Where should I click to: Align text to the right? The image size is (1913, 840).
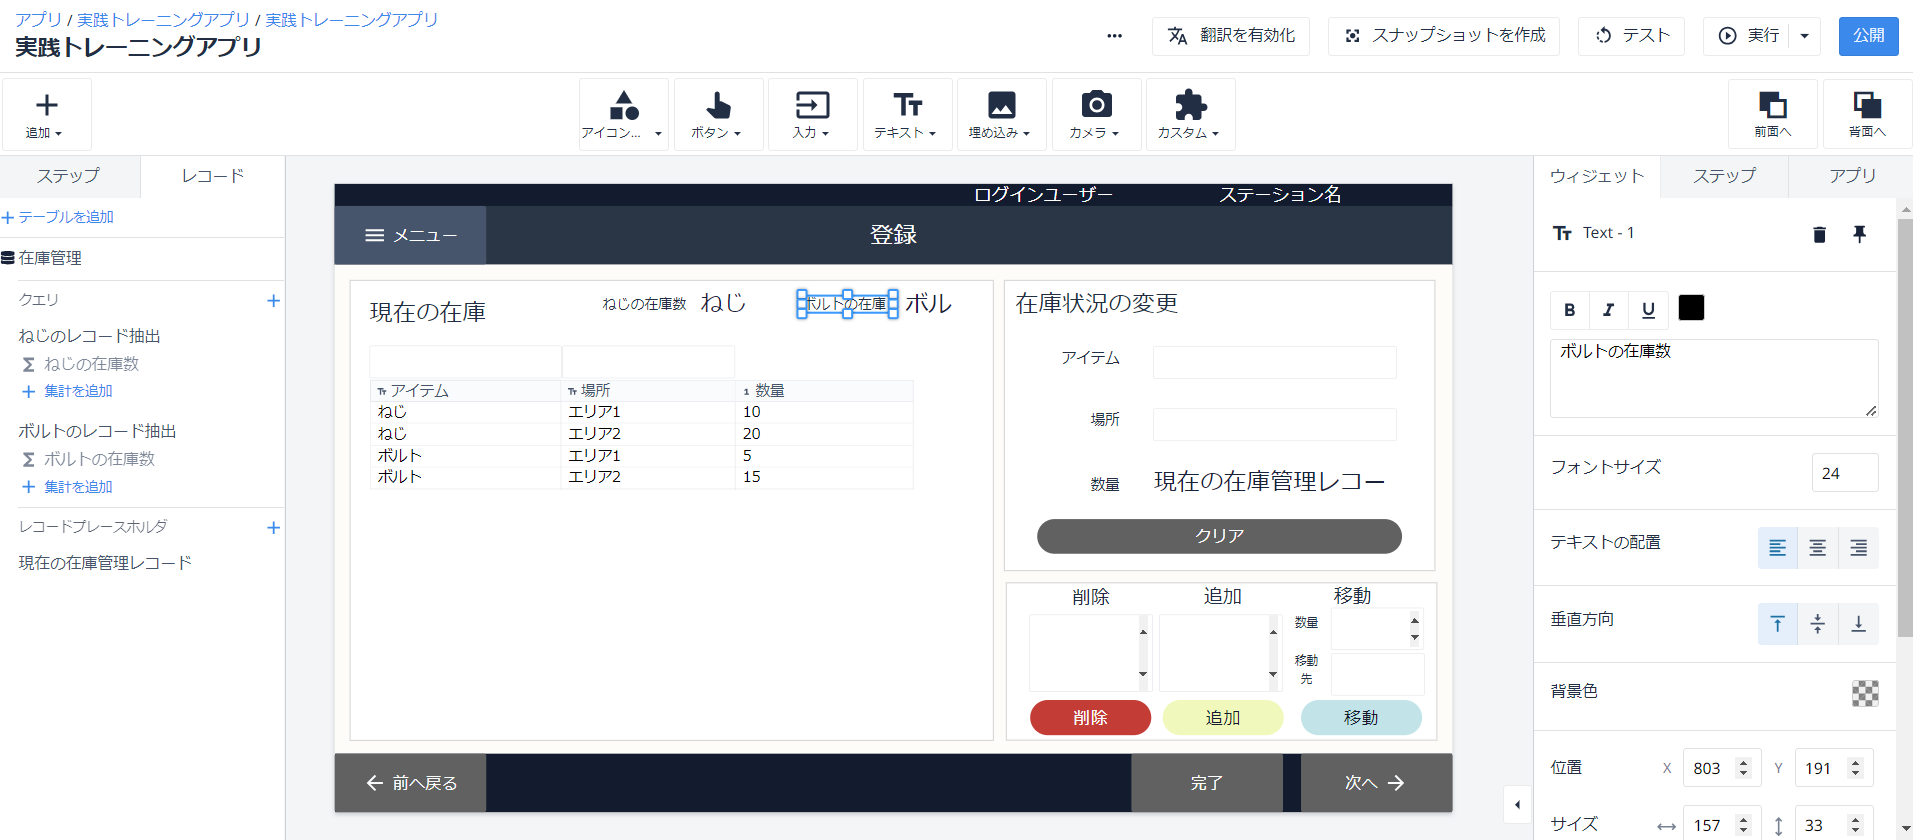[1858, 548]
